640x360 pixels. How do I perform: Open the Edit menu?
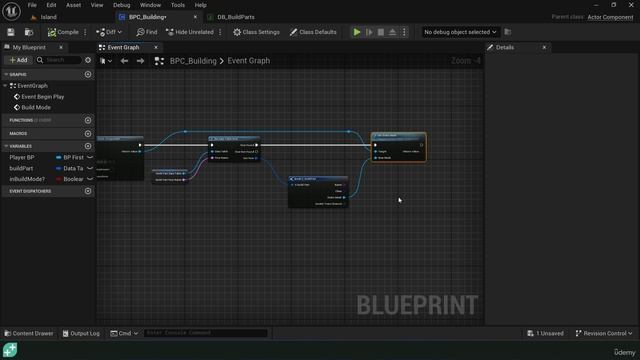pos(51,5)
